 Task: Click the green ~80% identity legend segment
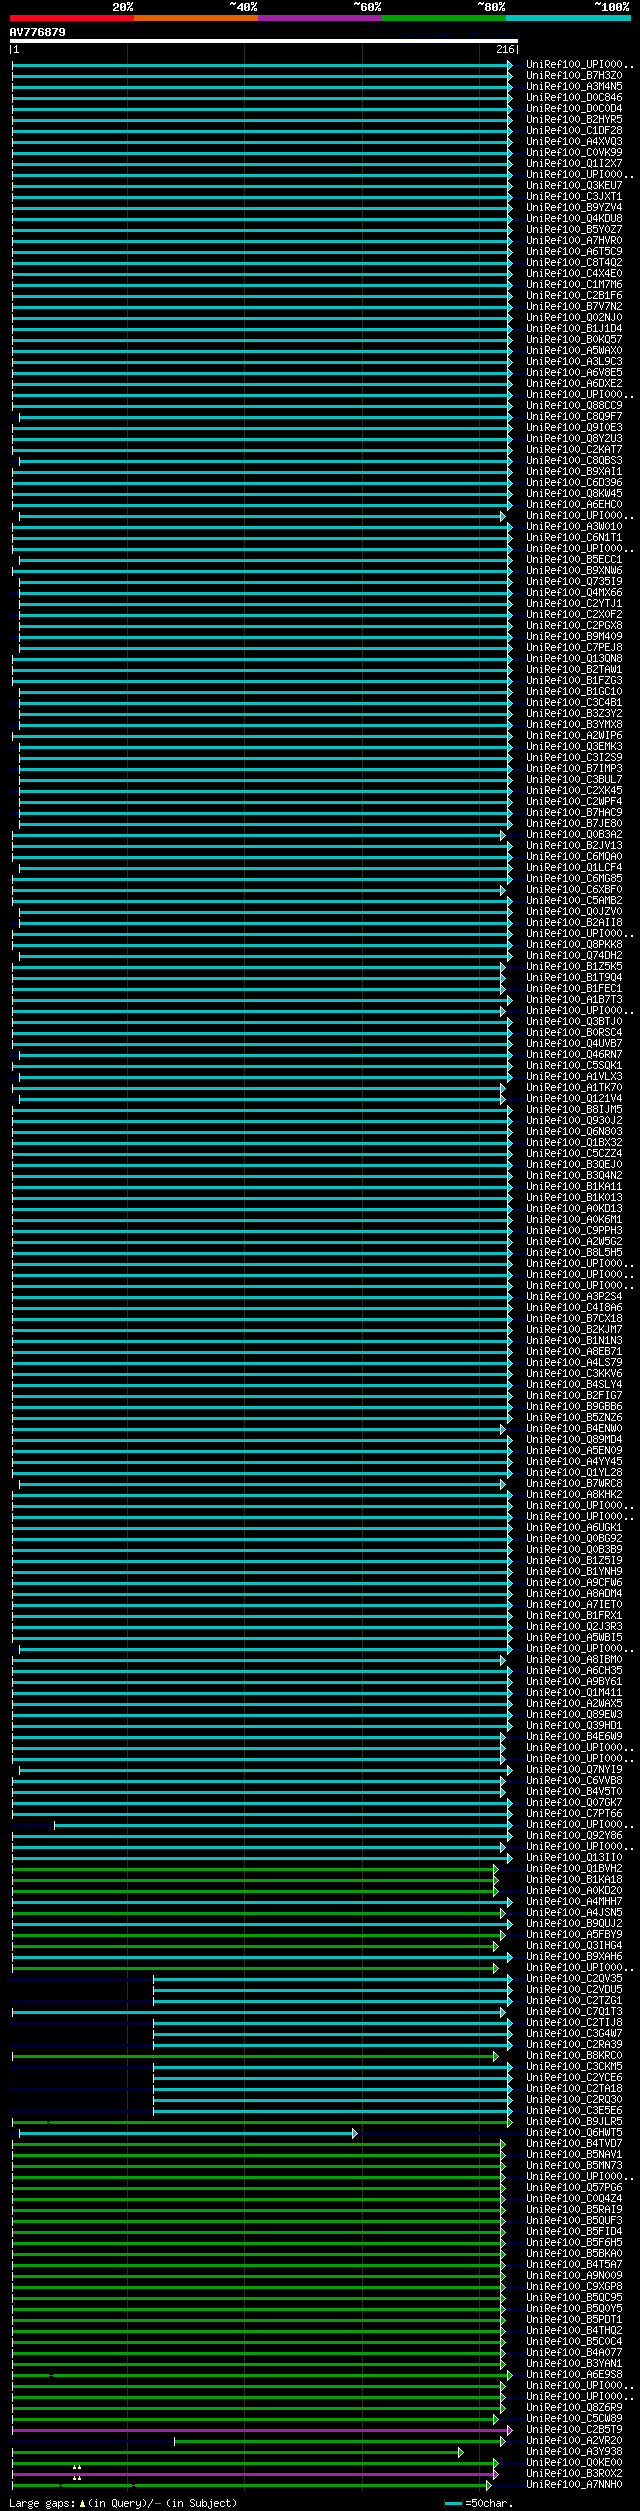point(443,17)
